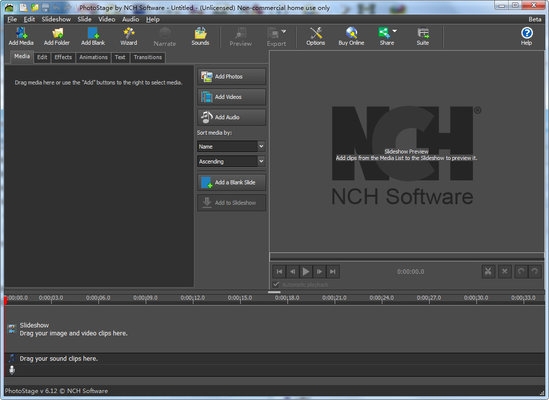This screenshot has height=400, width=549.
Task: Expand the Share dropdown arrow
Action: (x=395, y=31)
